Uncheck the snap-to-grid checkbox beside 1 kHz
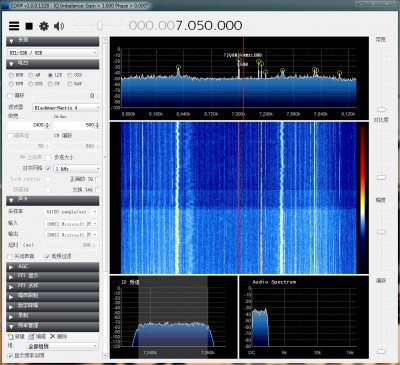Image resolution: width=400 pixels, height=365 pixels. click(x=48, y=169)
